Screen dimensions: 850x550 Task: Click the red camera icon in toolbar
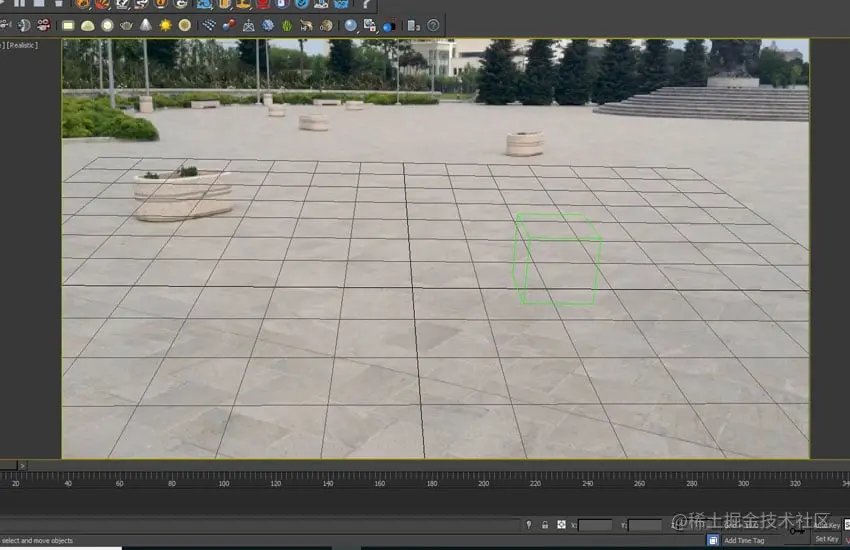click(44, 25)
